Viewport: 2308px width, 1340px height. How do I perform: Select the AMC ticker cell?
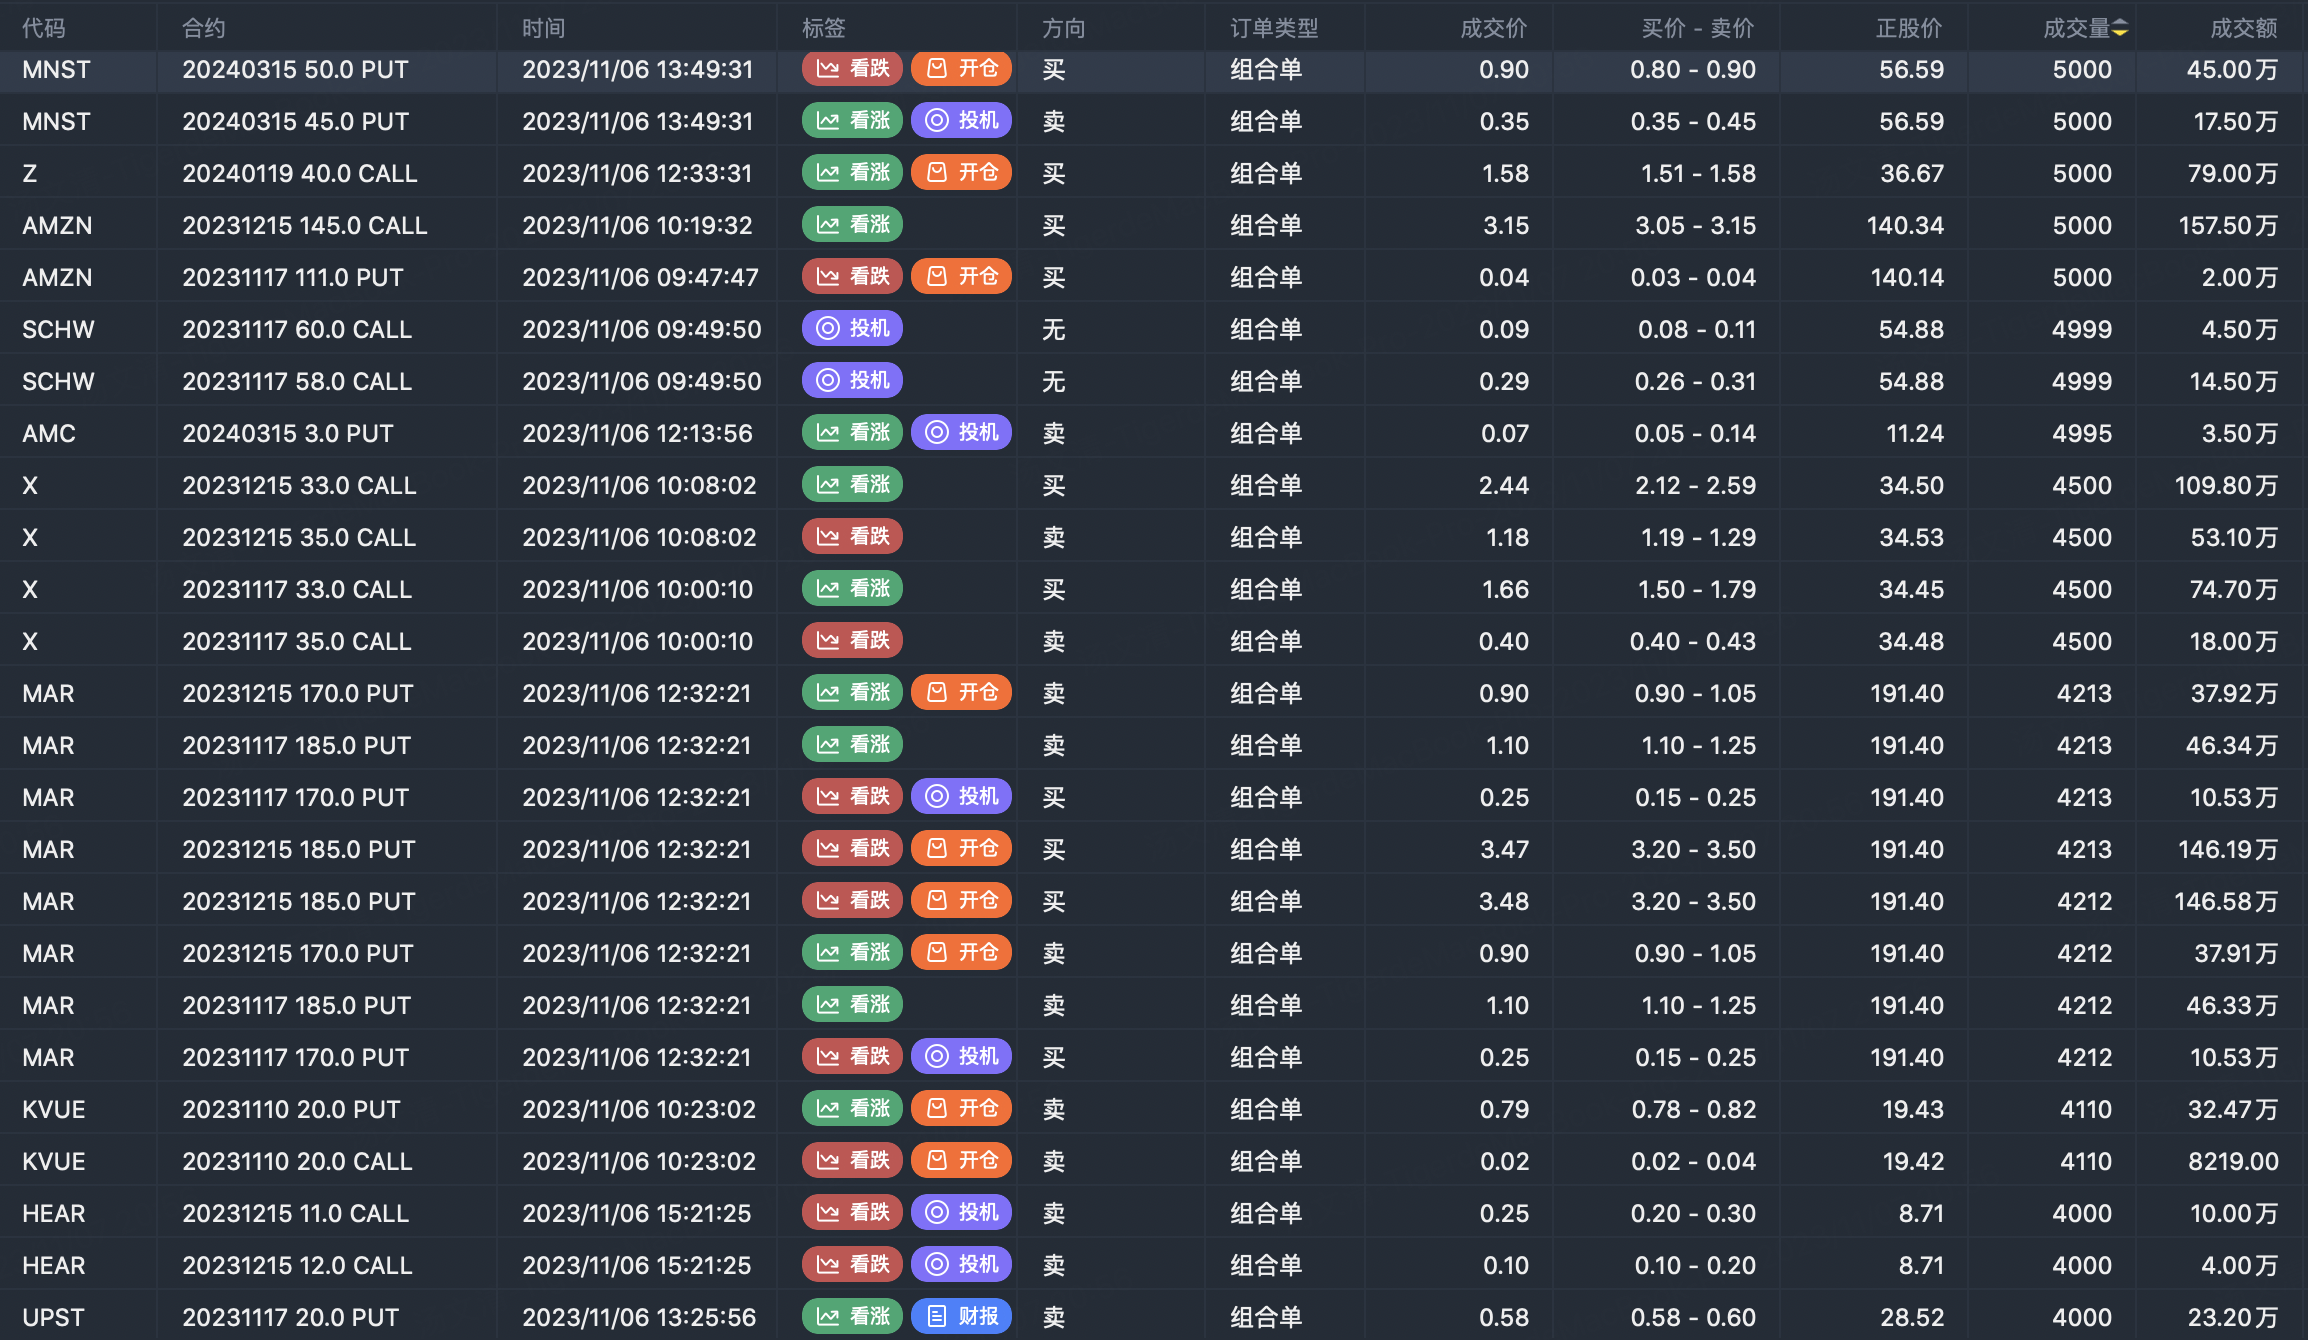coord(49,433)
